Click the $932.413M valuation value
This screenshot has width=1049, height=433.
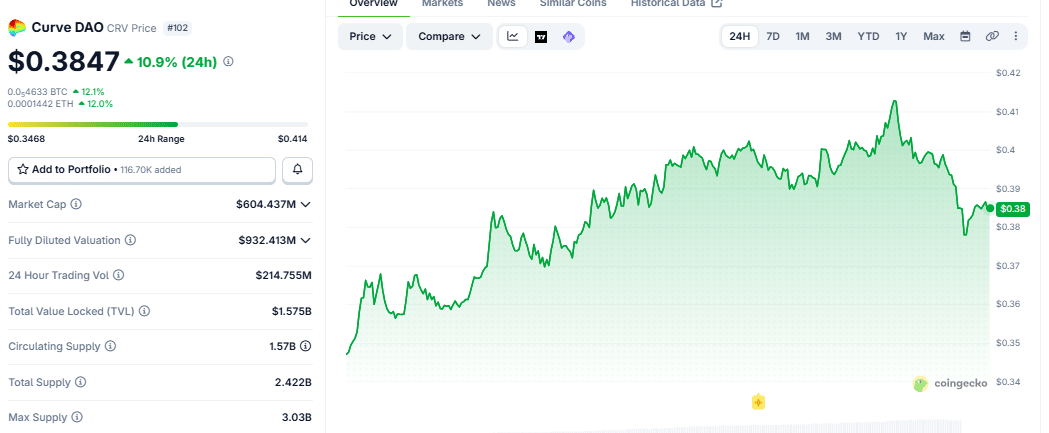click(x=267, y=240)
